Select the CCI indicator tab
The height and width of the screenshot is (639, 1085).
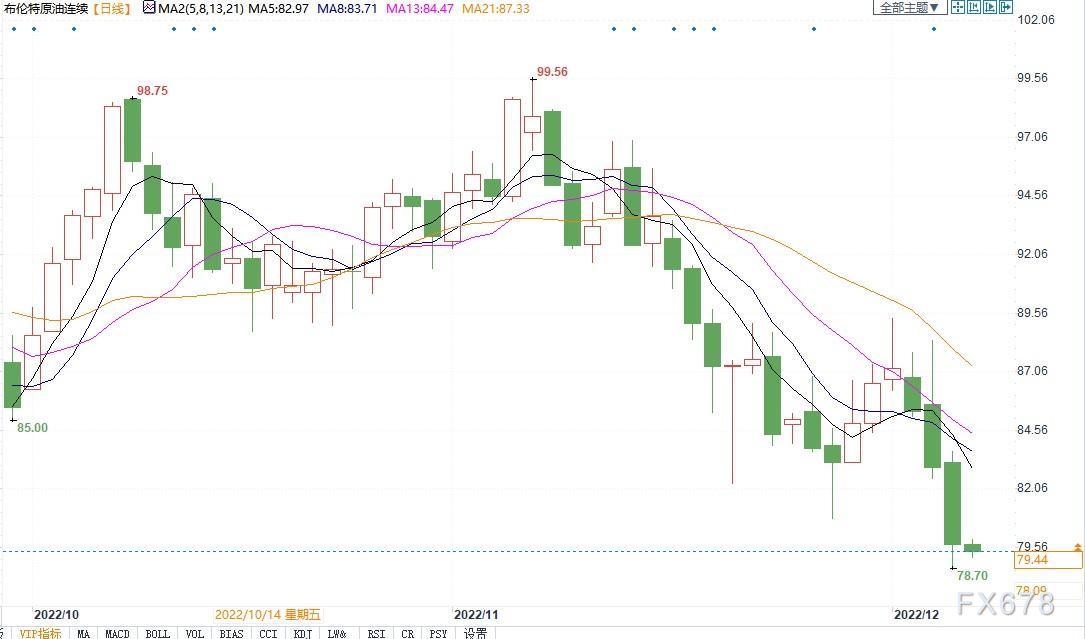pyautogui.click(x=268, y=633)
